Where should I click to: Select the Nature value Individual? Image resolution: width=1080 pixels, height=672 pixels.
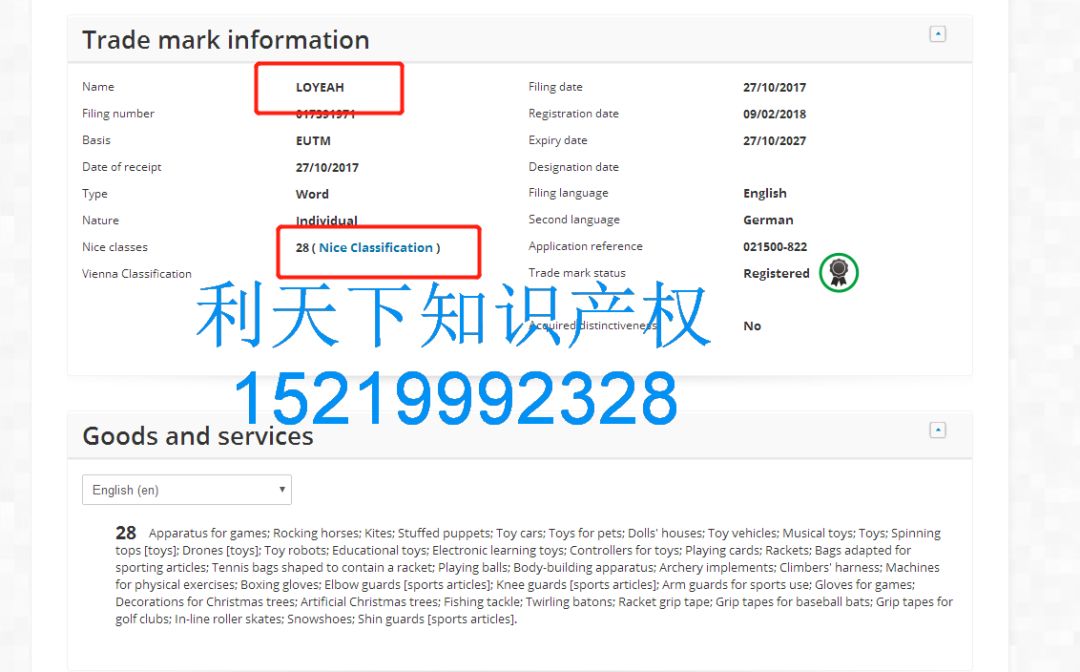coord(326,221)
